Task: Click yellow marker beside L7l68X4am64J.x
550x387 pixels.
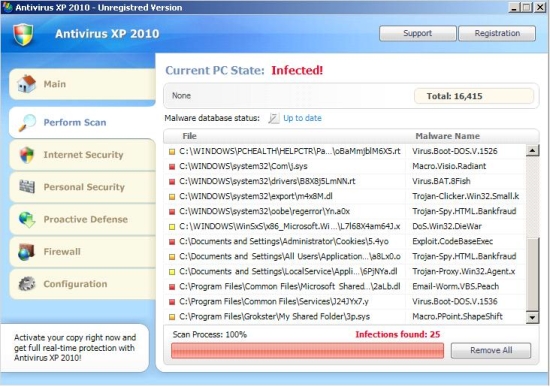Action: pos(172,227)
